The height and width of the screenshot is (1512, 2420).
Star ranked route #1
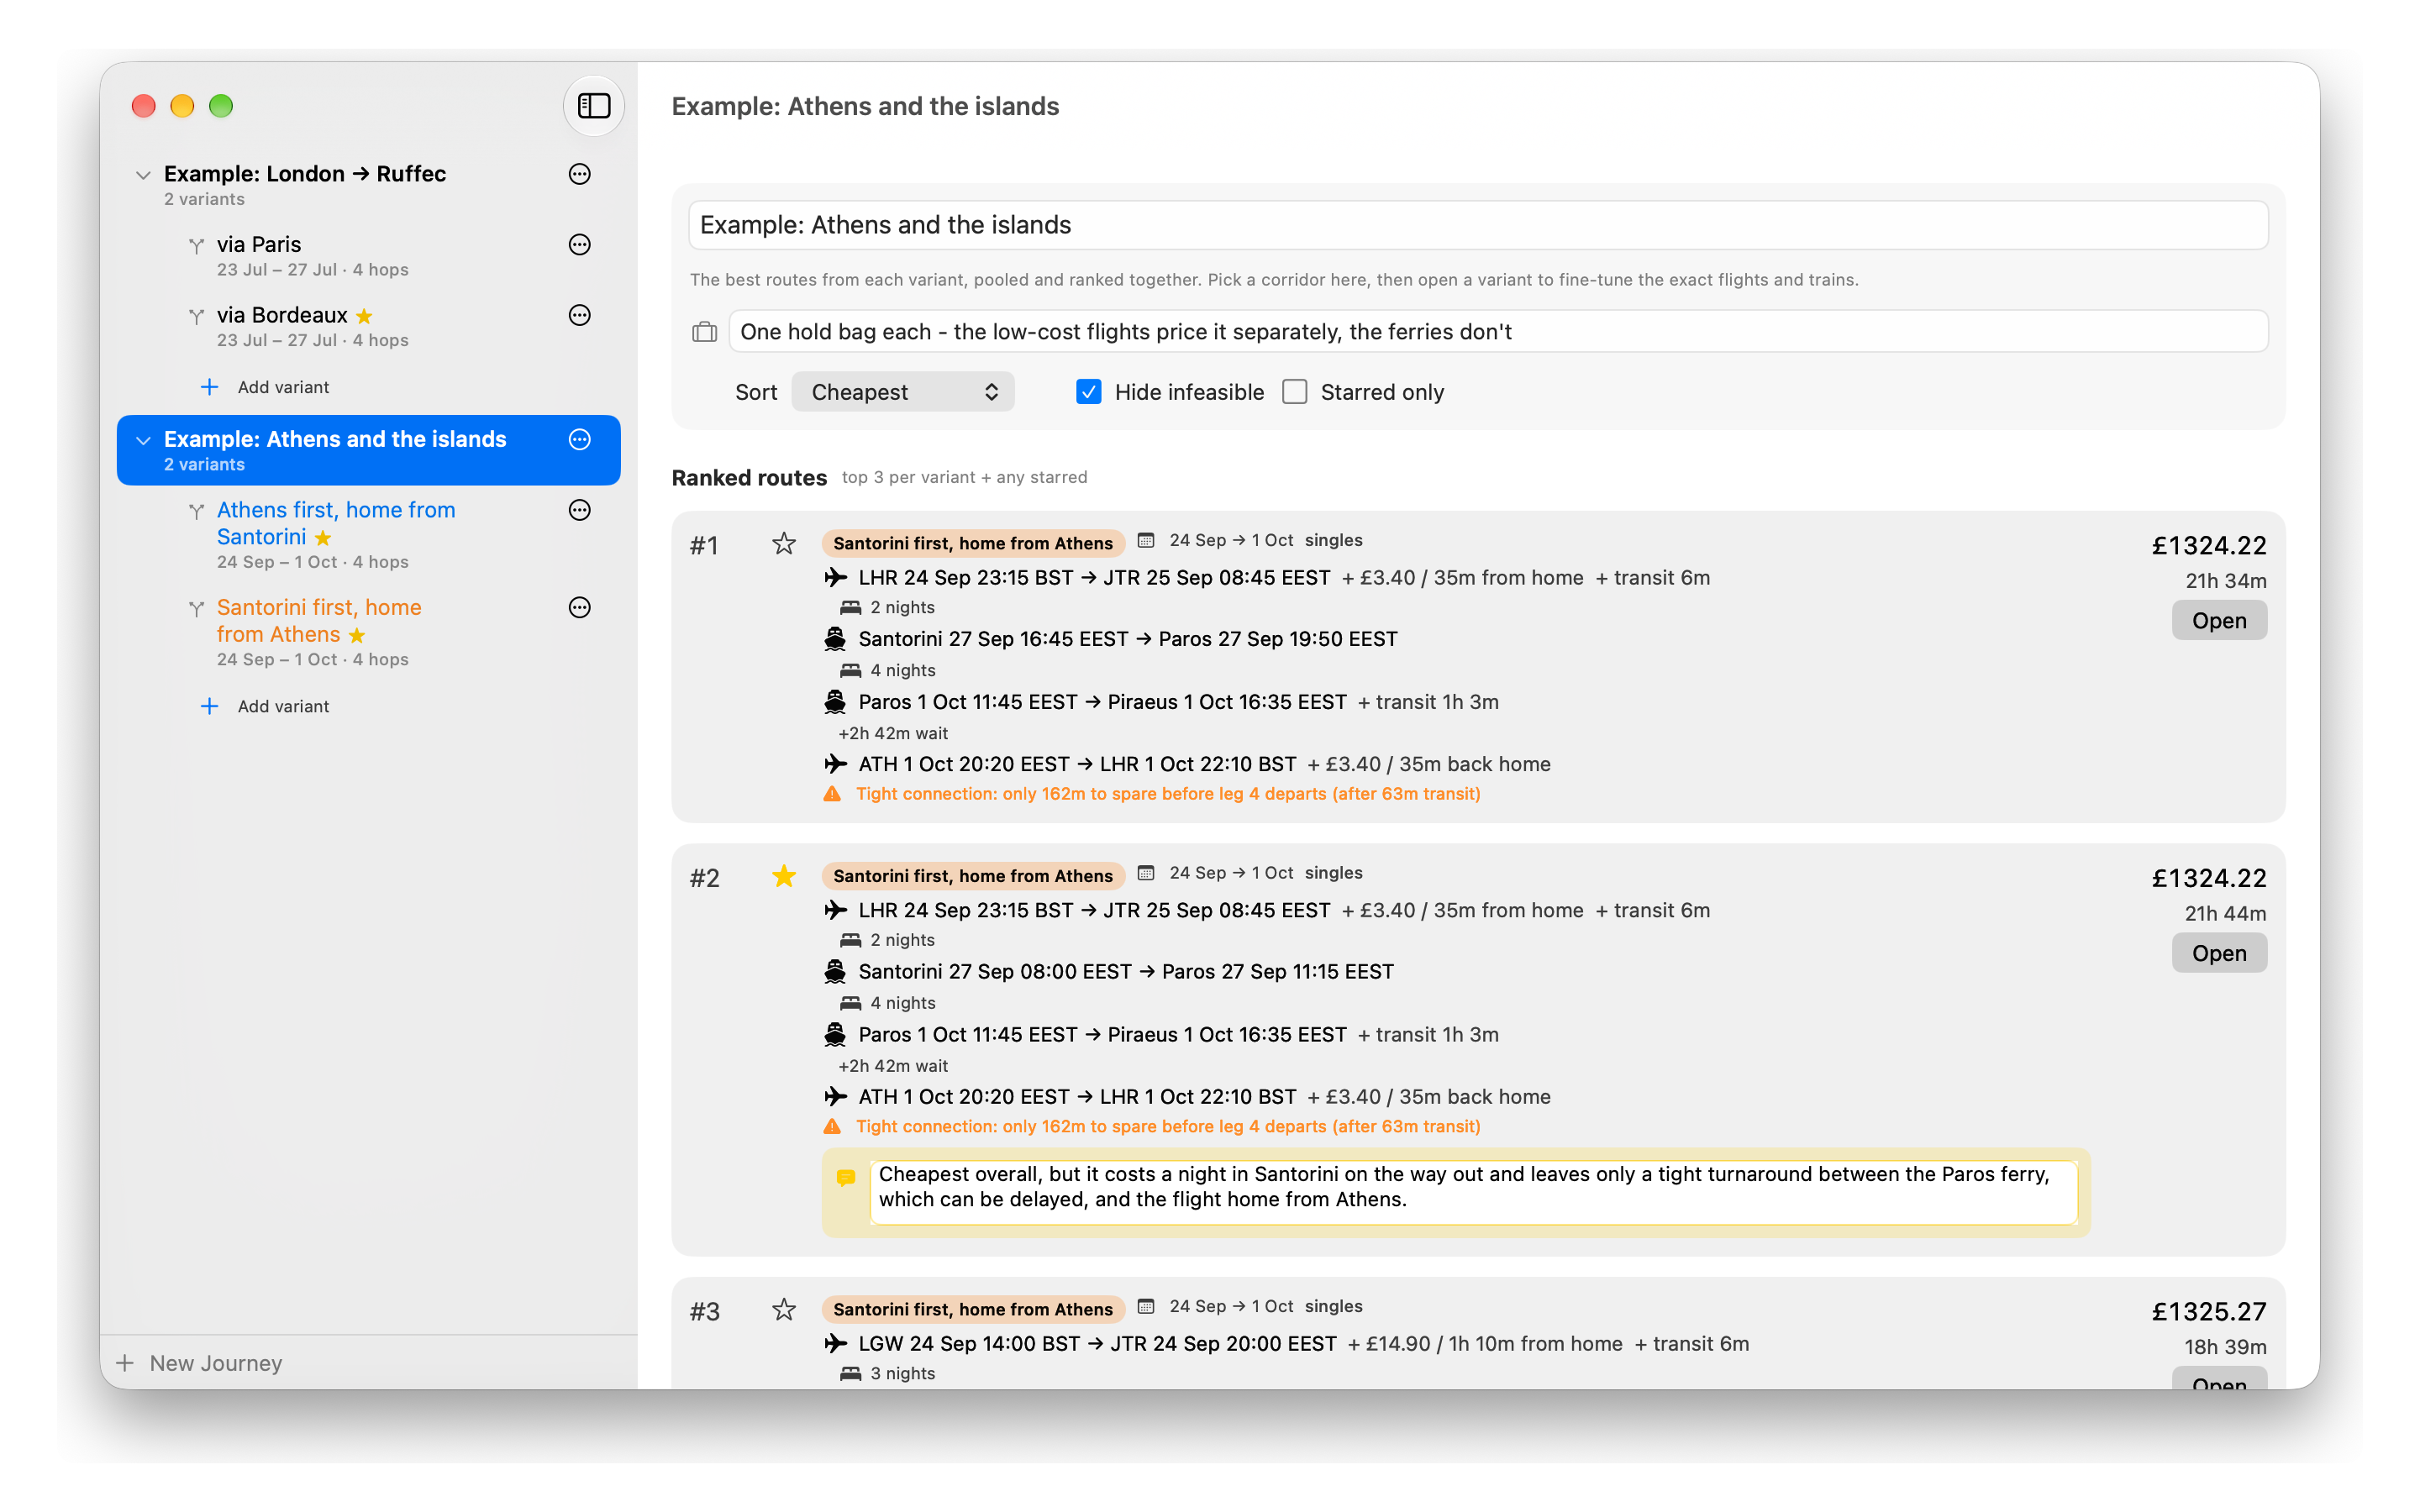click(784, 544)
